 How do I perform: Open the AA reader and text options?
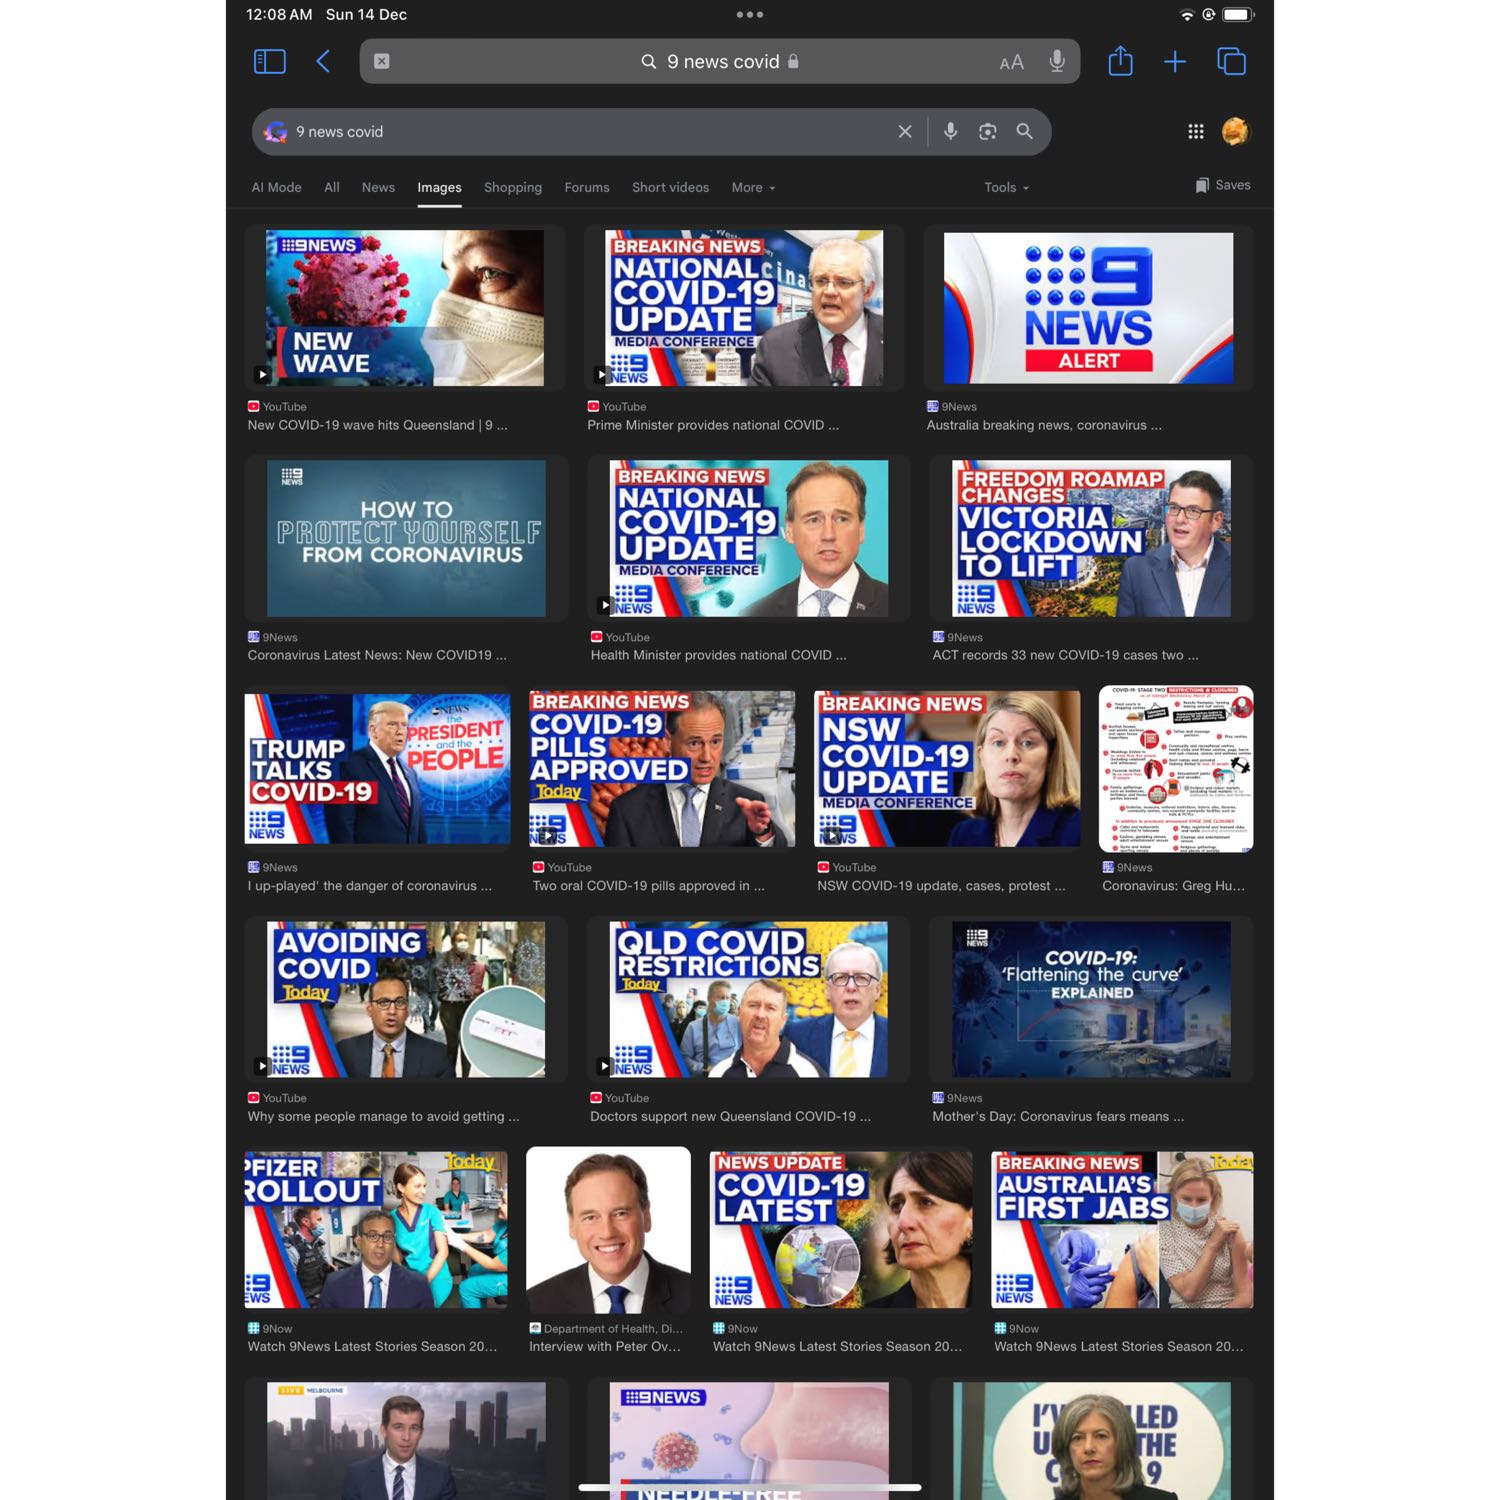pyautogui.click(x=1012, y=62)
